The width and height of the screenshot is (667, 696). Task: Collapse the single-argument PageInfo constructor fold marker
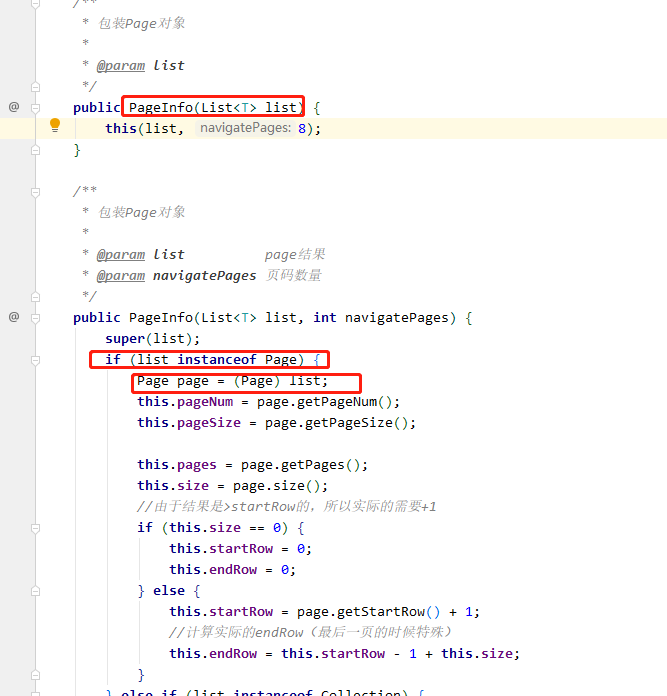36,108
